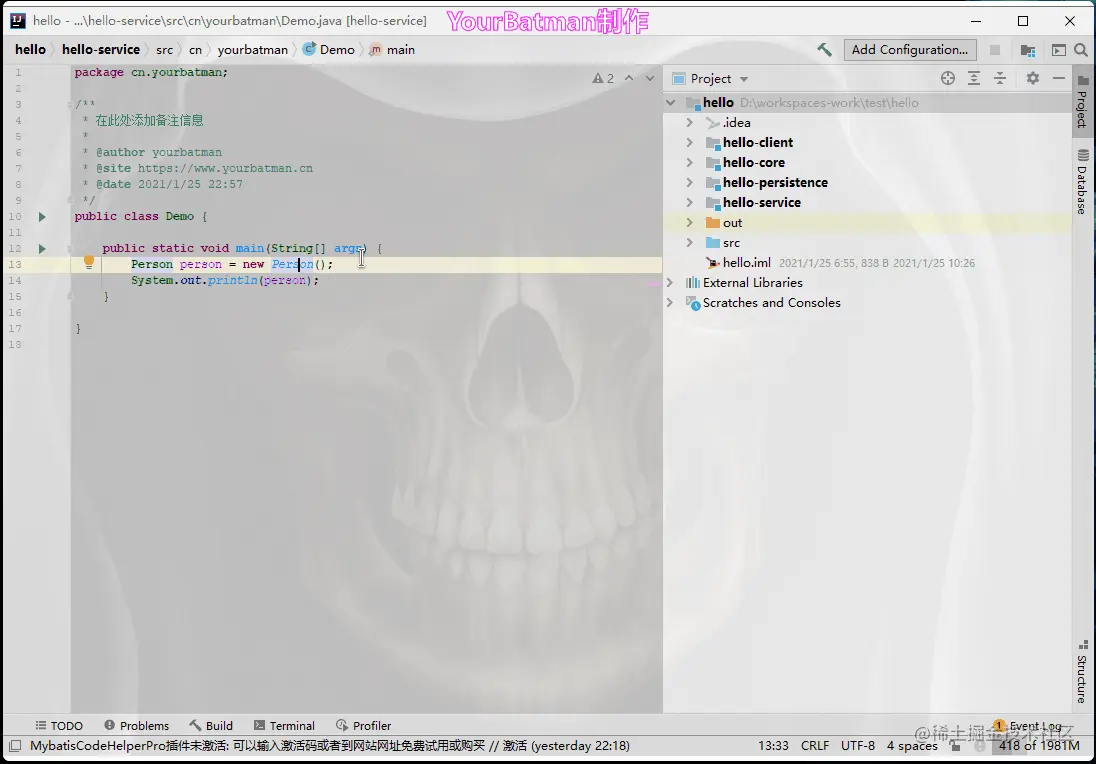Click the println method call

[x=233, y=280]
